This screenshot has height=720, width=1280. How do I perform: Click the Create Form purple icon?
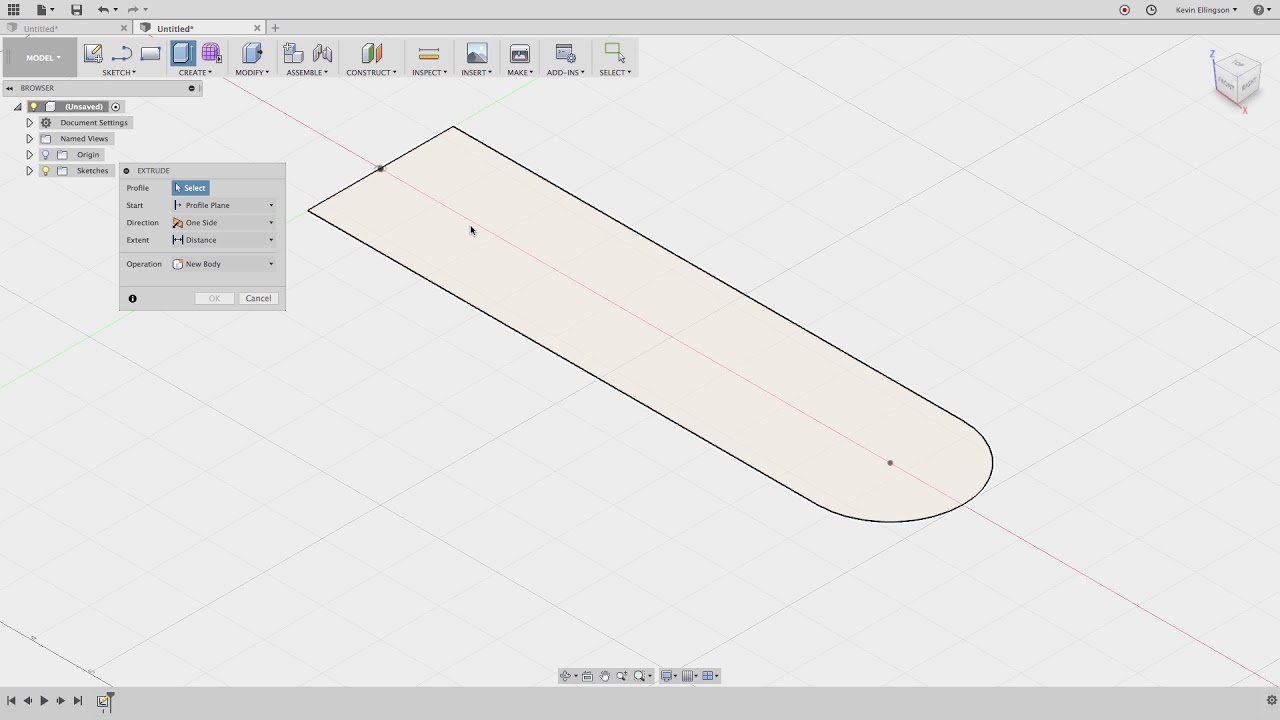(x=211, y=54)
